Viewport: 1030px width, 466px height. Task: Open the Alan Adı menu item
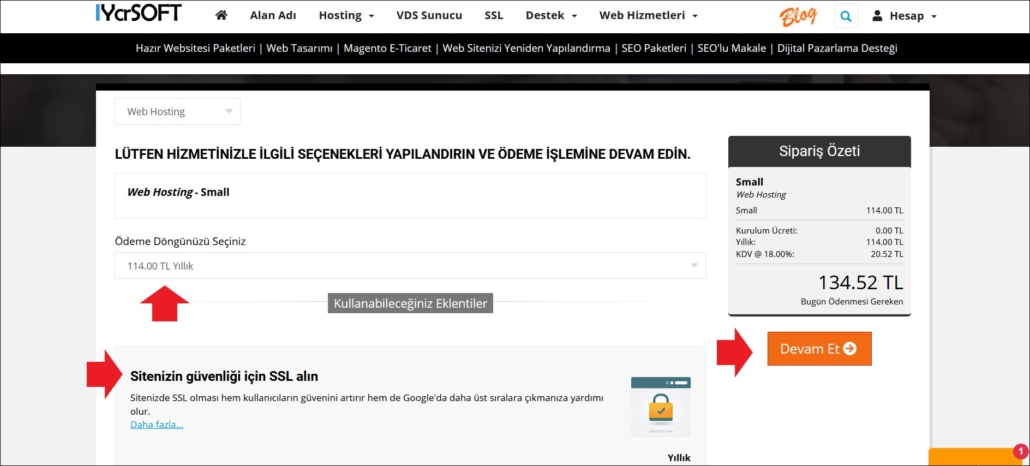(x=273, y=15)
